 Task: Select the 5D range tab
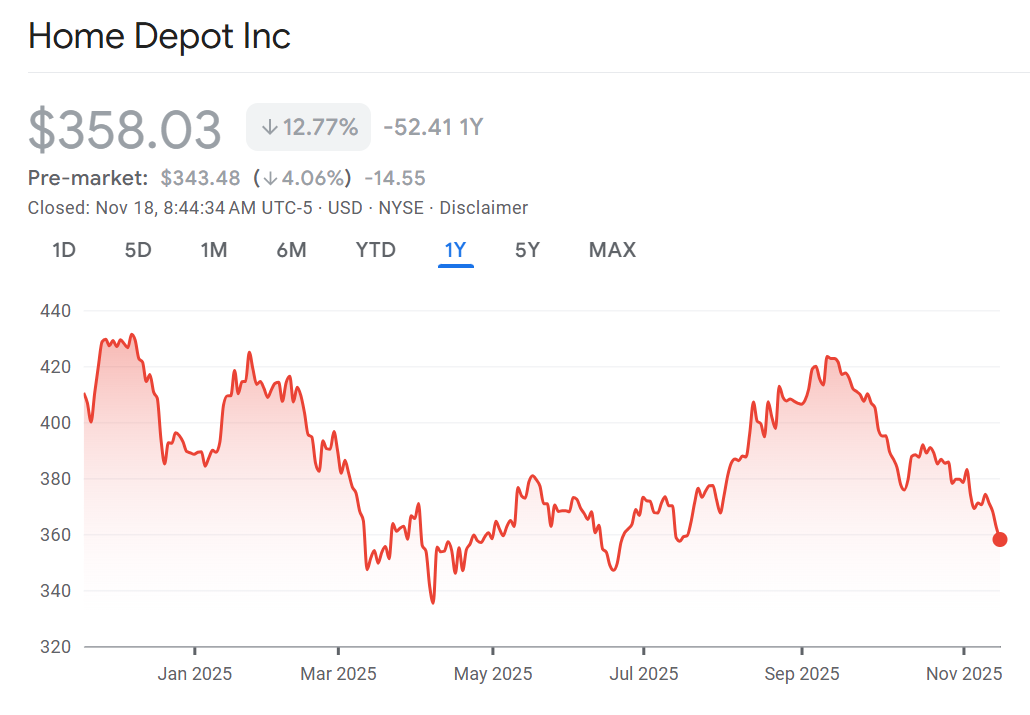pyautogui.click(x=138, y=250)
